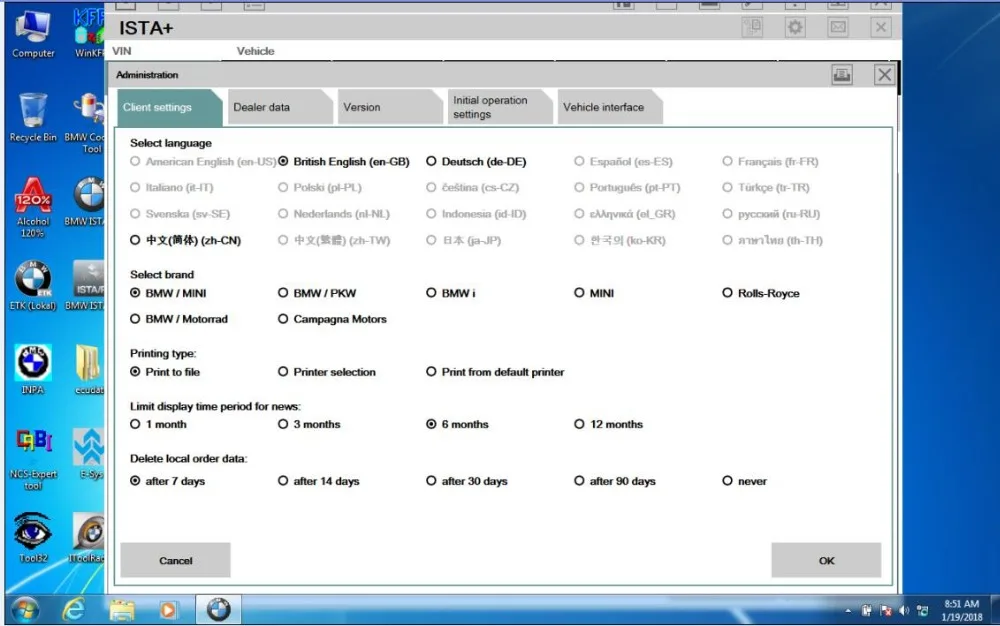
Task: Open Windows Explorer from taskbar
Action: [x=121, y=610]
